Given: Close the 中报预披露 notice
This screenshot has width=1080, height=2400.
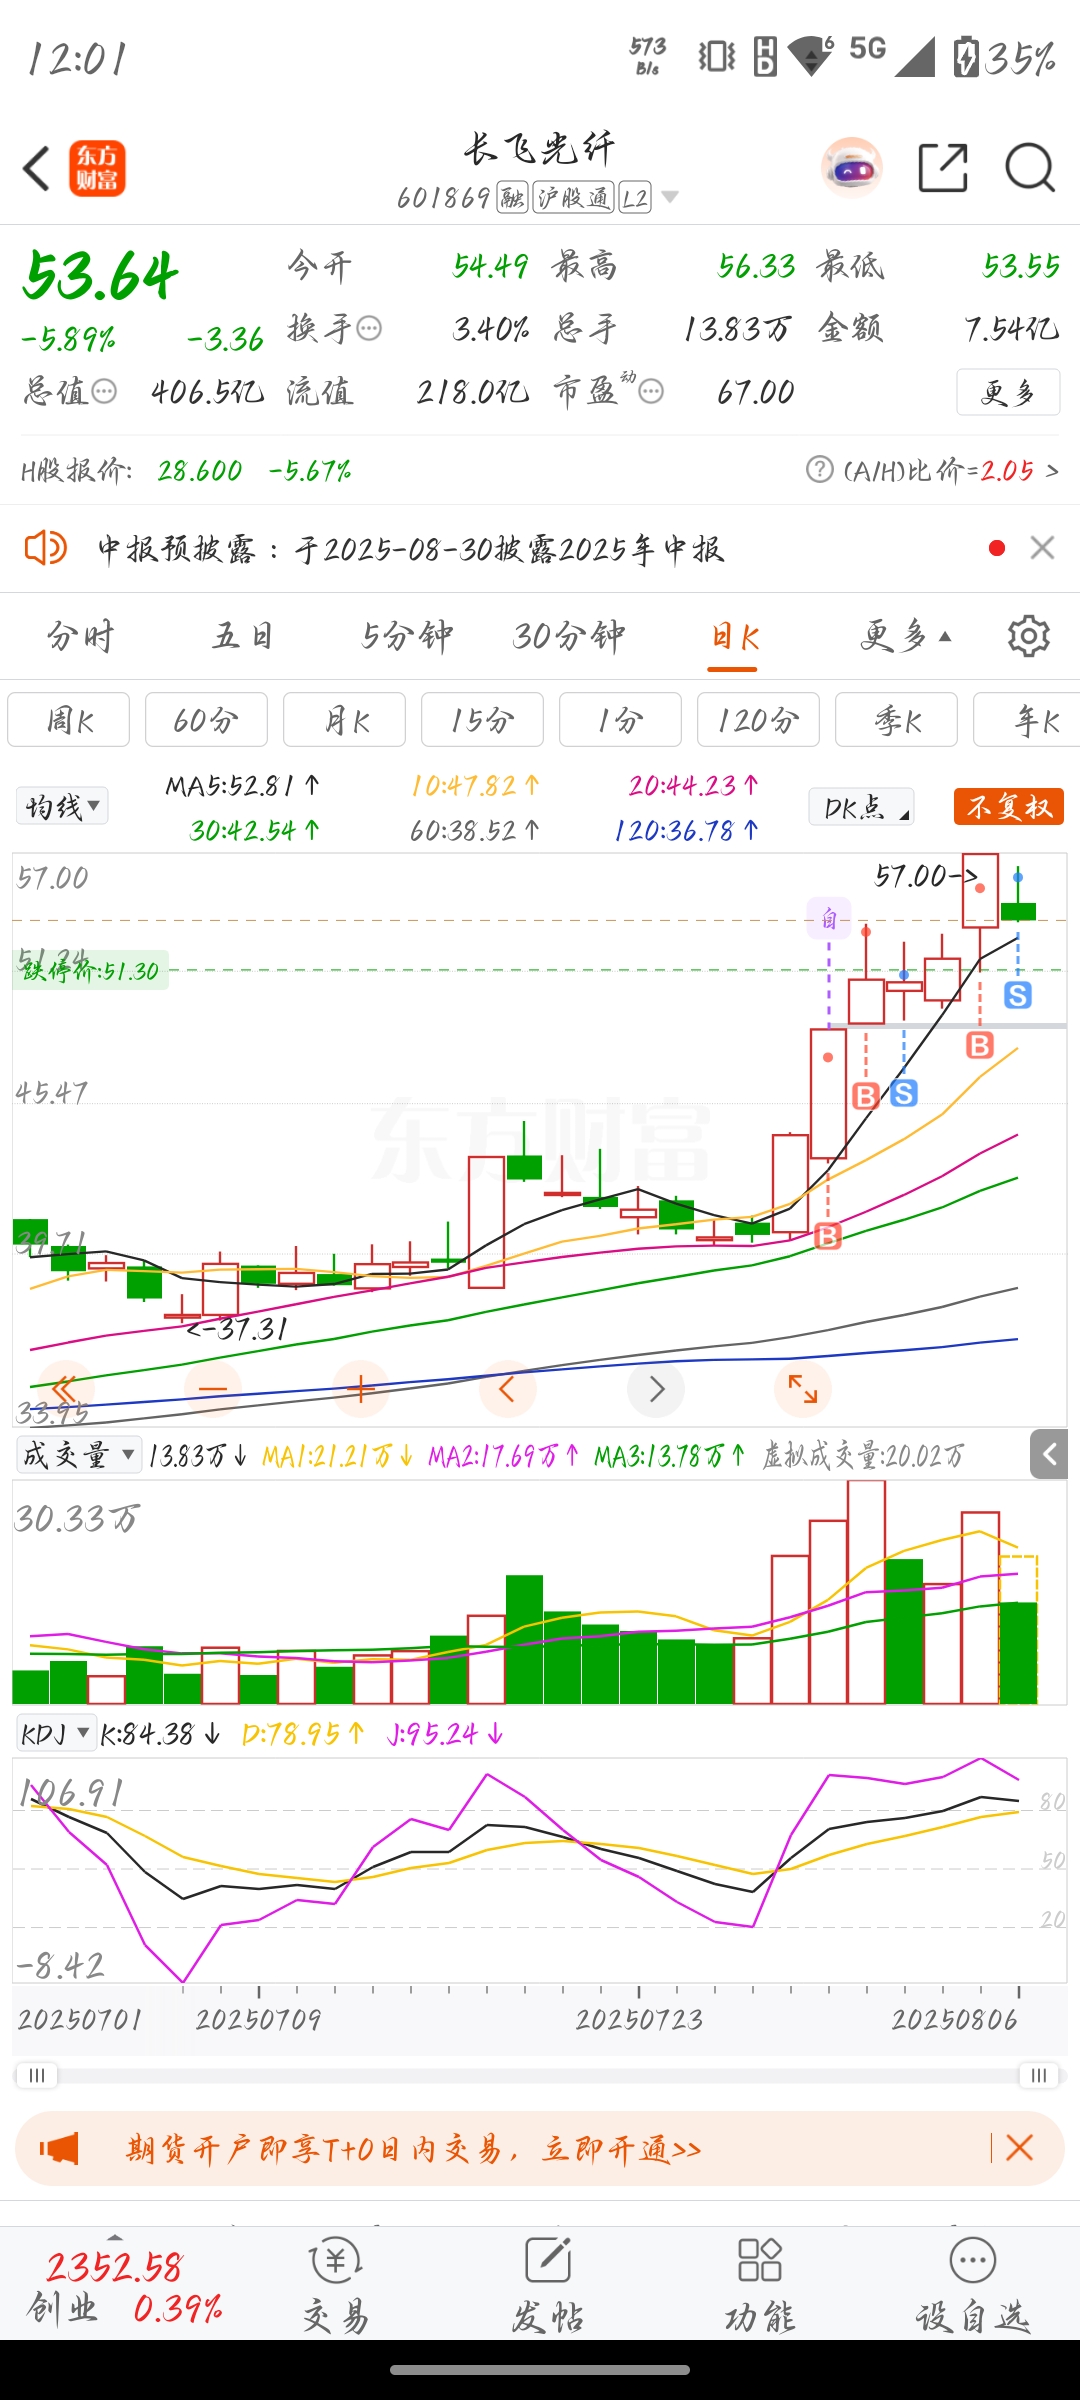Looking at the screenshot, I should coord(1043,548).
